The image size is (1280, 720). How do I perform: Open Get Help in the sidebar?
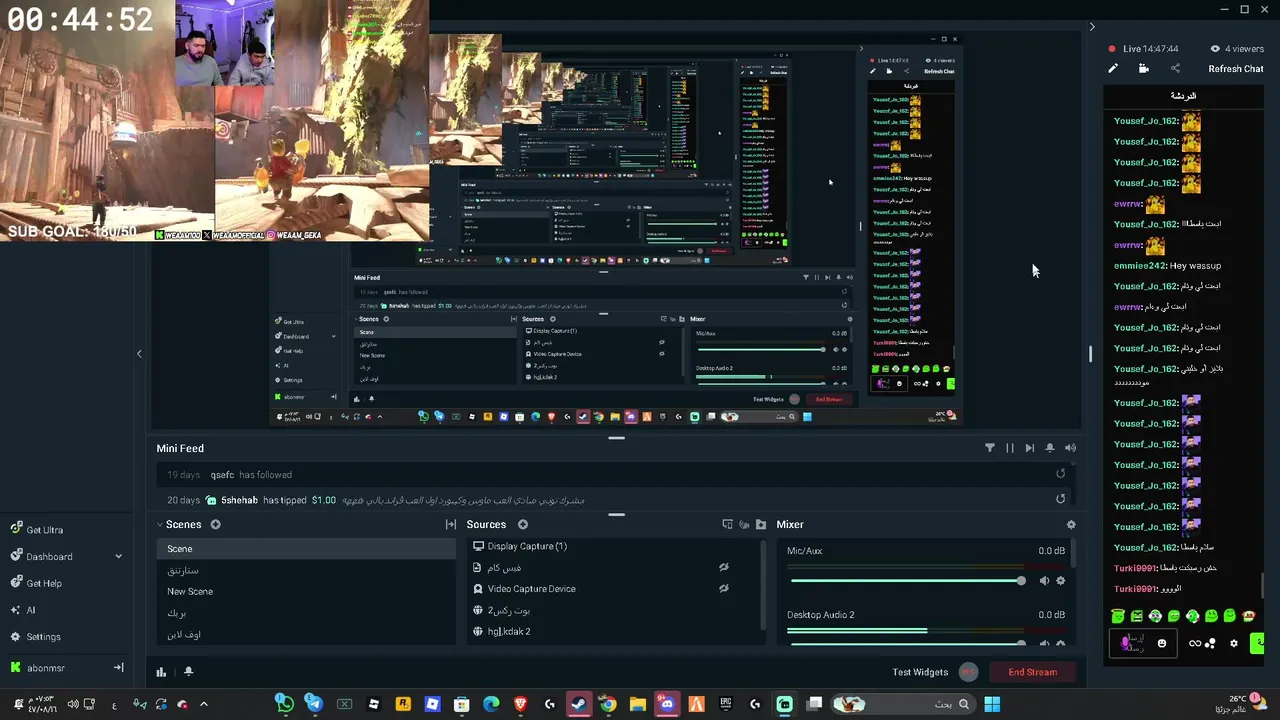pyautogui.click(x=36, y=583)
